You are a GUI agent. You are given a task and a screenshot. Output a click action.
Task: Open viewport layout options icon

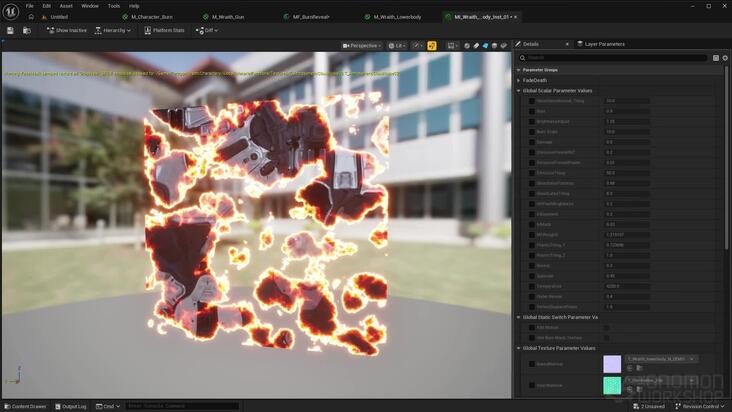click(x=452, y=46)
